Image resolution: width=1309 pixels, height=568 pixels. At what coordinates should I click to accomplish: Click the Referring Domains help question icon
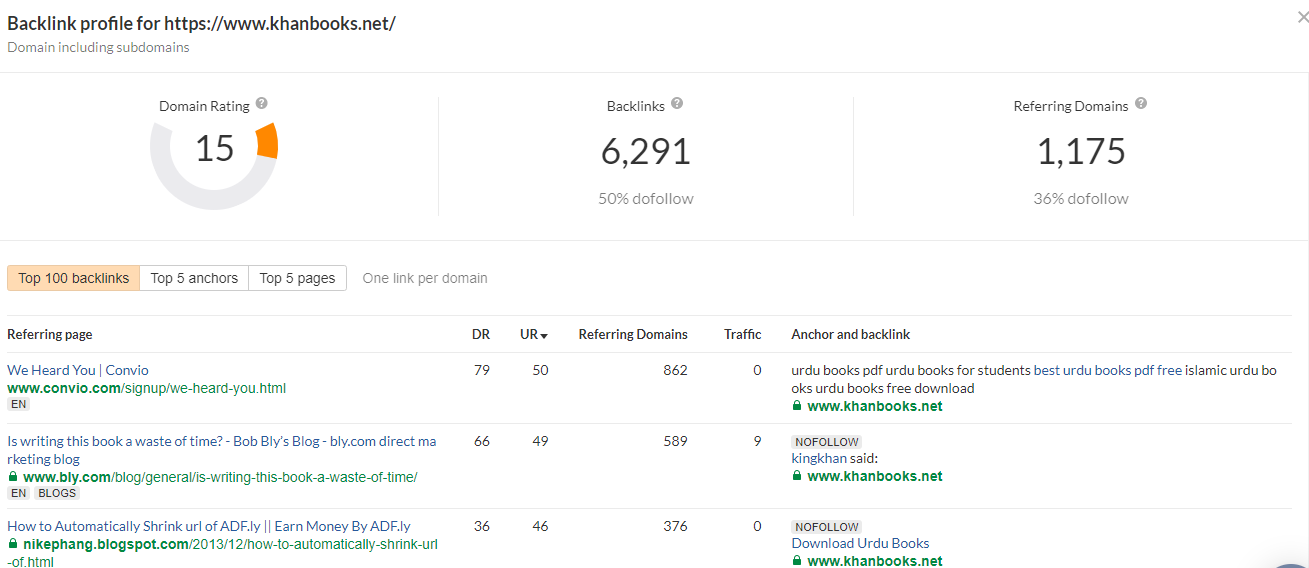point(1141,104)
